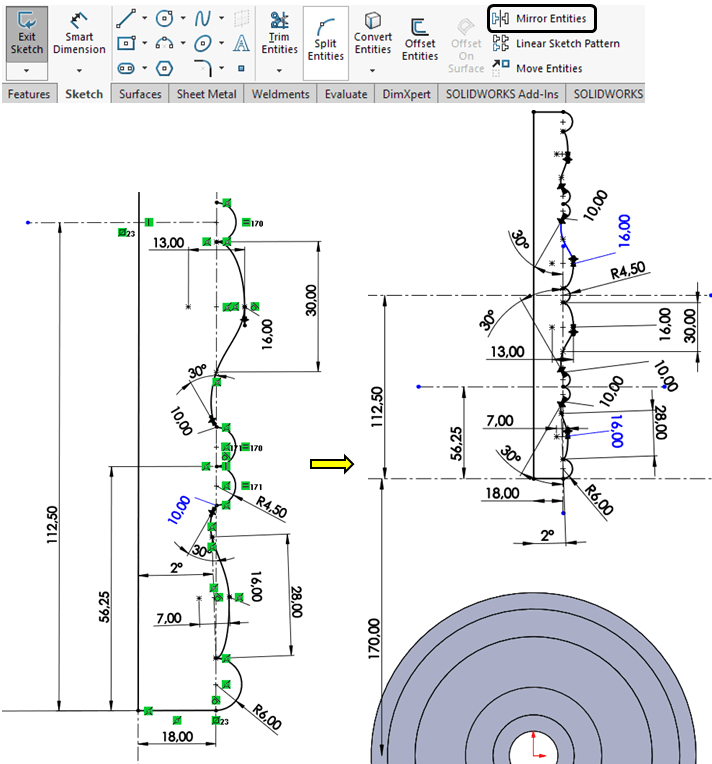The width and height of the screenshot is (712, 764).
Task: Click the Mirror Entities command
Action: 540,18
